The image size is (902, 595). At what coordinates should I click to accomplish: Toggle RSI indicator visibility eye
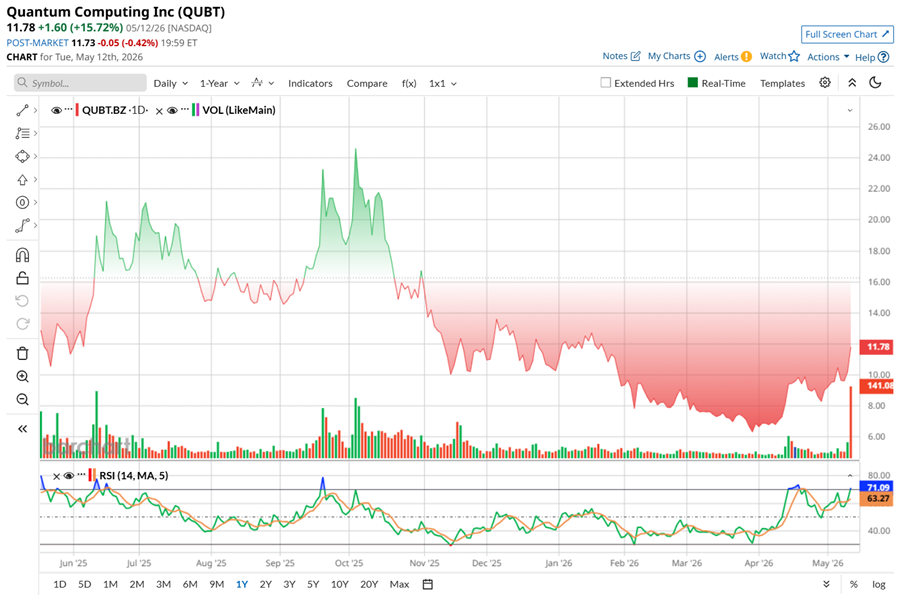coord(68,475)
